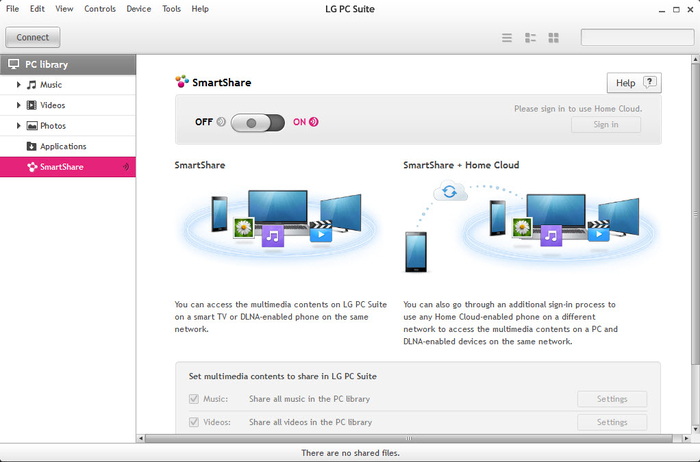Viewport: 700px width, 462px height.
Task: Click the Sign in button
Action: coord(606,125)
